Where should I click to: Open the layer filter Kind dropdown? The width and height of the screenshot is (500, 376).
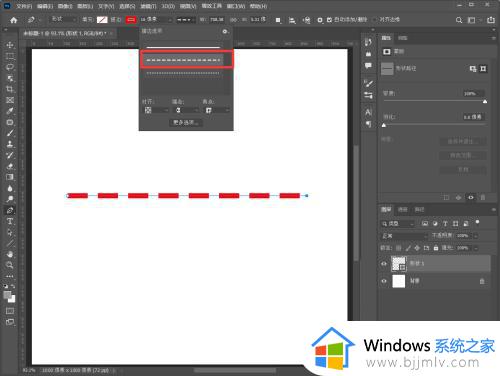[398, 224]
